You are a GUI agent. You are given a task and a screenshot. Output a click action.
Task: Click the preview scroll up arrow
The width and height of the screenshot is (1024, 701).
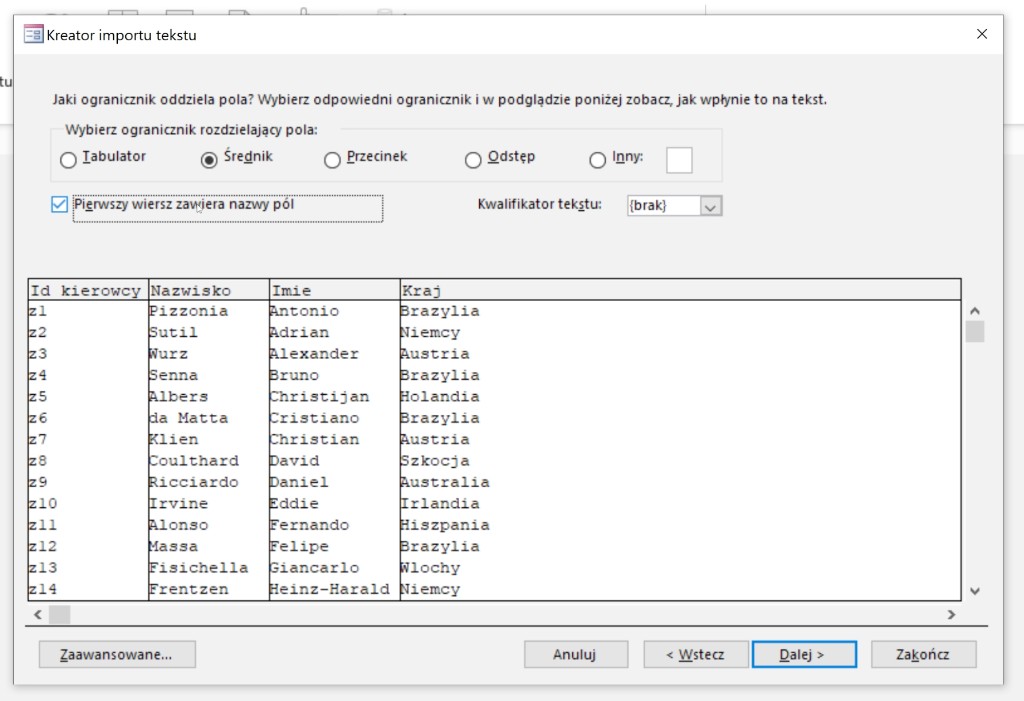[x=975, y=311]
